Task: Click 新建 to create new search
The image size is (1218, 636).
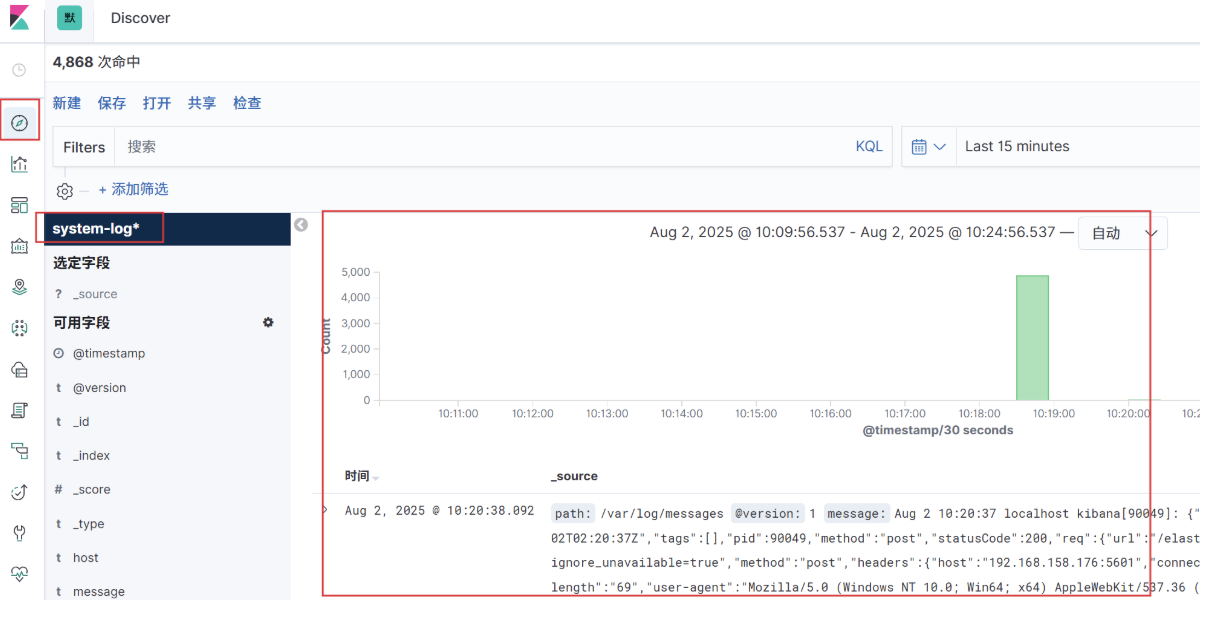Action: tap(67, 103)
